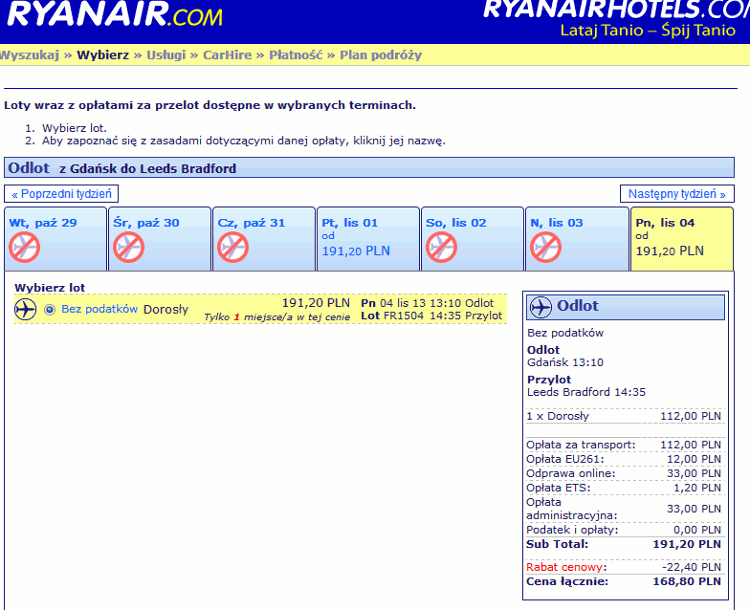Click Plan podróży breadcrumb step
Screen dimensions: 750x610
[x=381, y=55]
